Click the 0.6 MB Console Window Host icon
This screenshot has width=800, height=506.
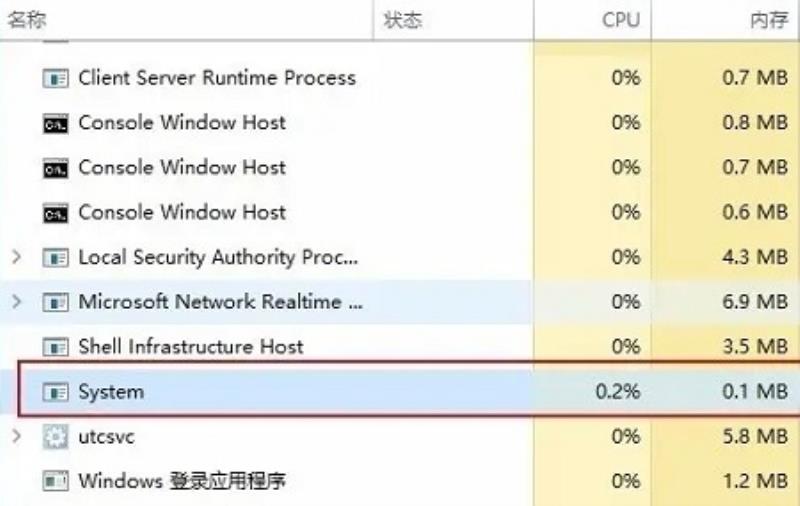tap(55, 213)
